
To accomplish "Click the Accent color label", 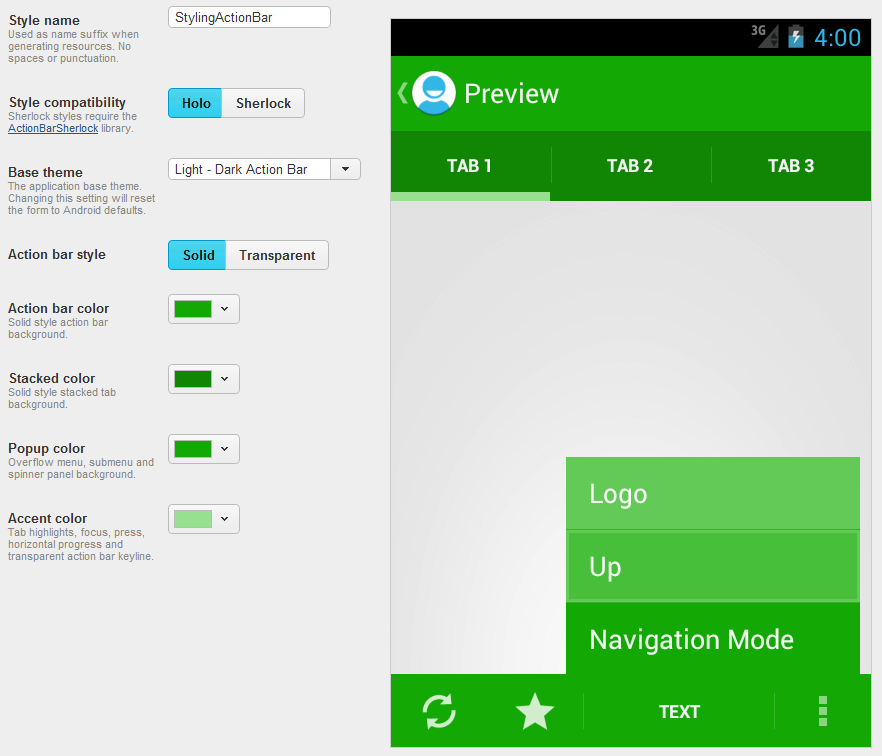I will pos(47,518).
